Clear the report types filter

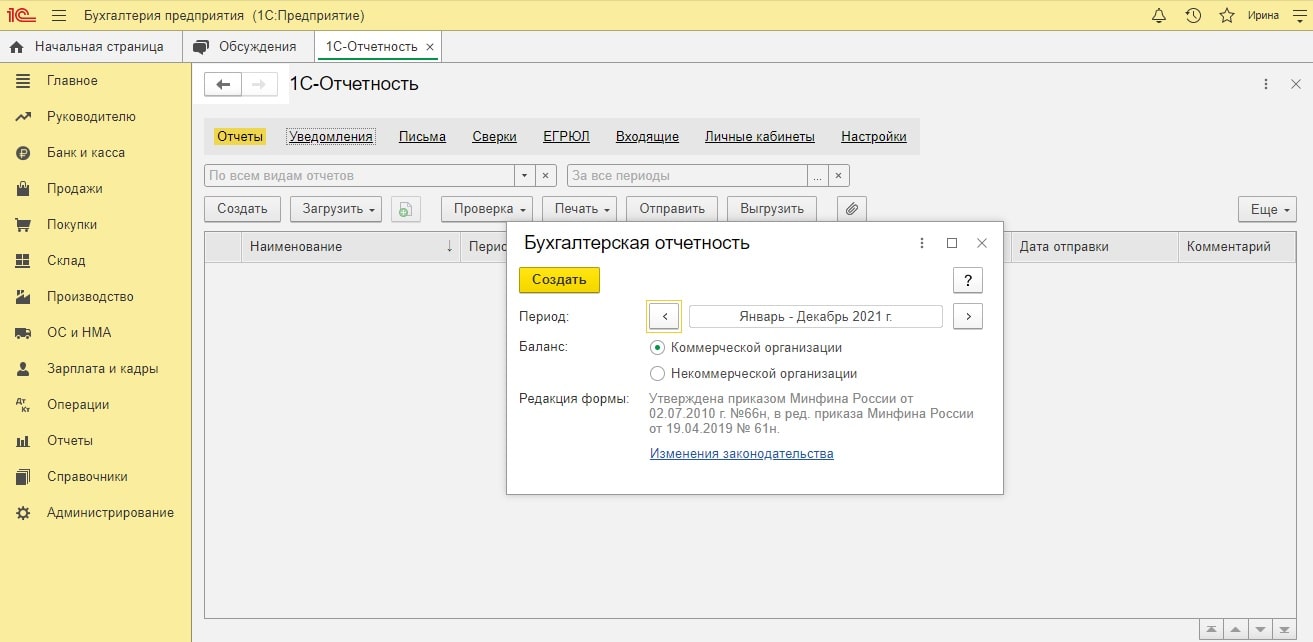point(546,176)
